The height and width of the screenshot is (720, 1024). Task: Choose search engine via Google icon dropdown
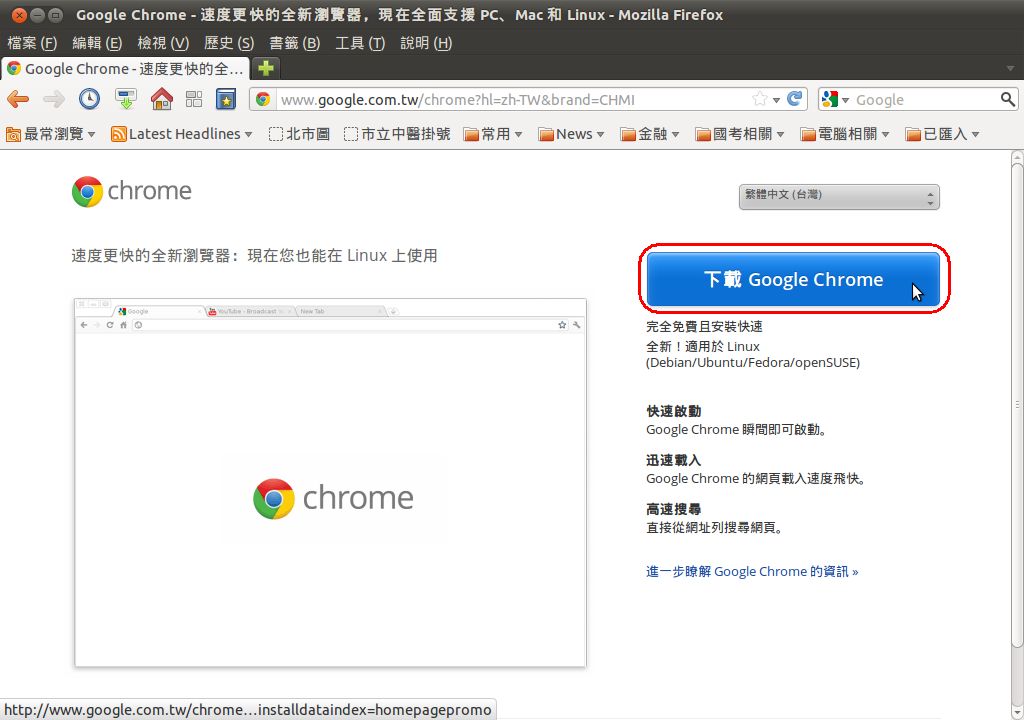tap(835, 99)
